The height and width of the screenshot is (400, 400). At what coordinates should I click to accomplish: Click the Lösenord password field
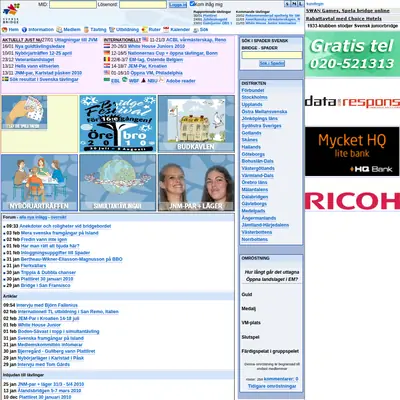pos(143,5)
